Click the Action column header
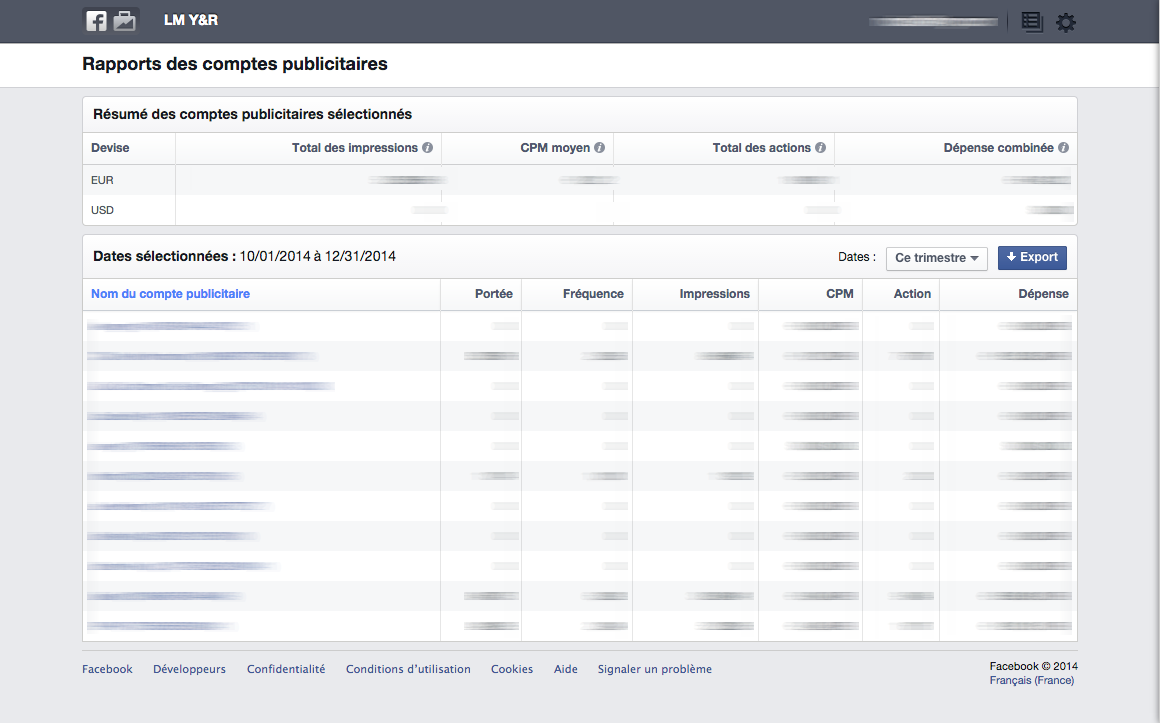1160x723 pixels. [x=912, y=294]
